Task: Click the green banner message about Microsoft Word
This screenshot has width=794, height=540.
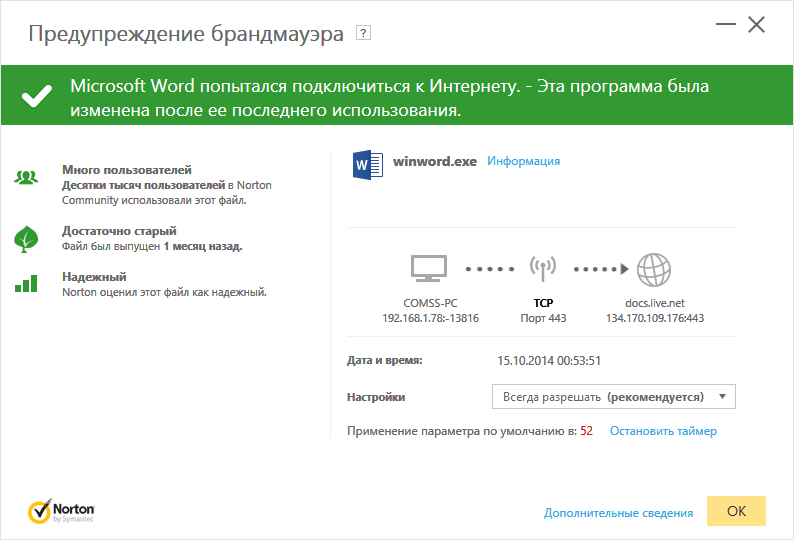Action: coord(389,98)
